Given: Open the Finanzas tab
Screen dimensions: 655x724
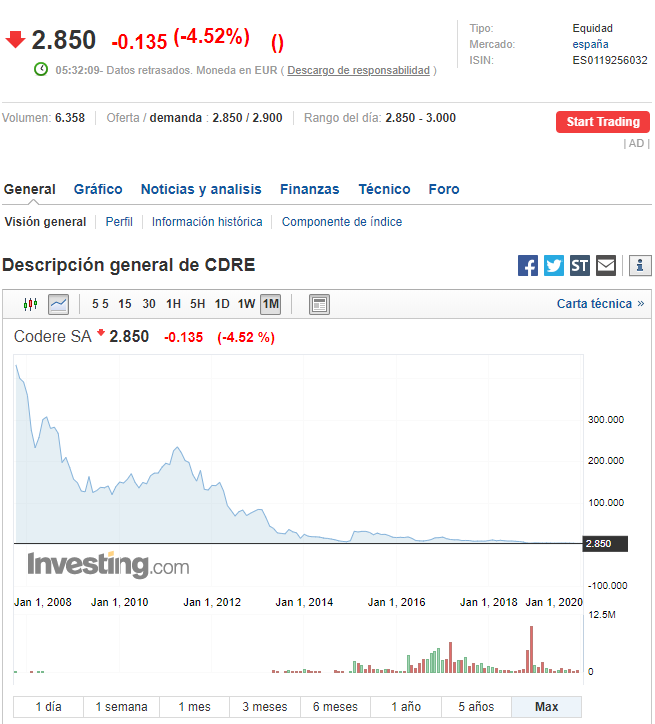Looking at the screenshot, I should (x=309, y=189).
